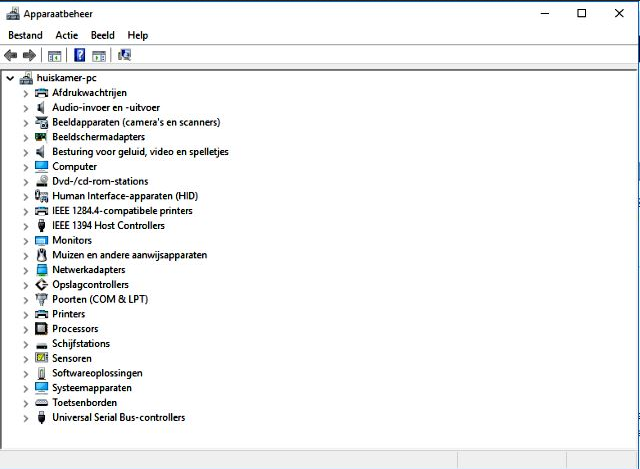
Task: Expand the Softwareoplossingen node
Action: (26, 374)
